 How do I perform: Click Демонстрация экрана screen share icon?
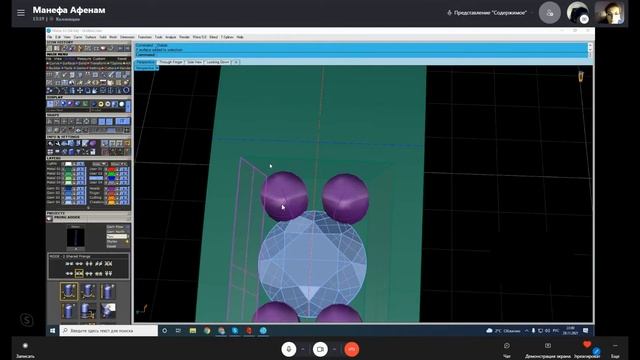[548, 346]
